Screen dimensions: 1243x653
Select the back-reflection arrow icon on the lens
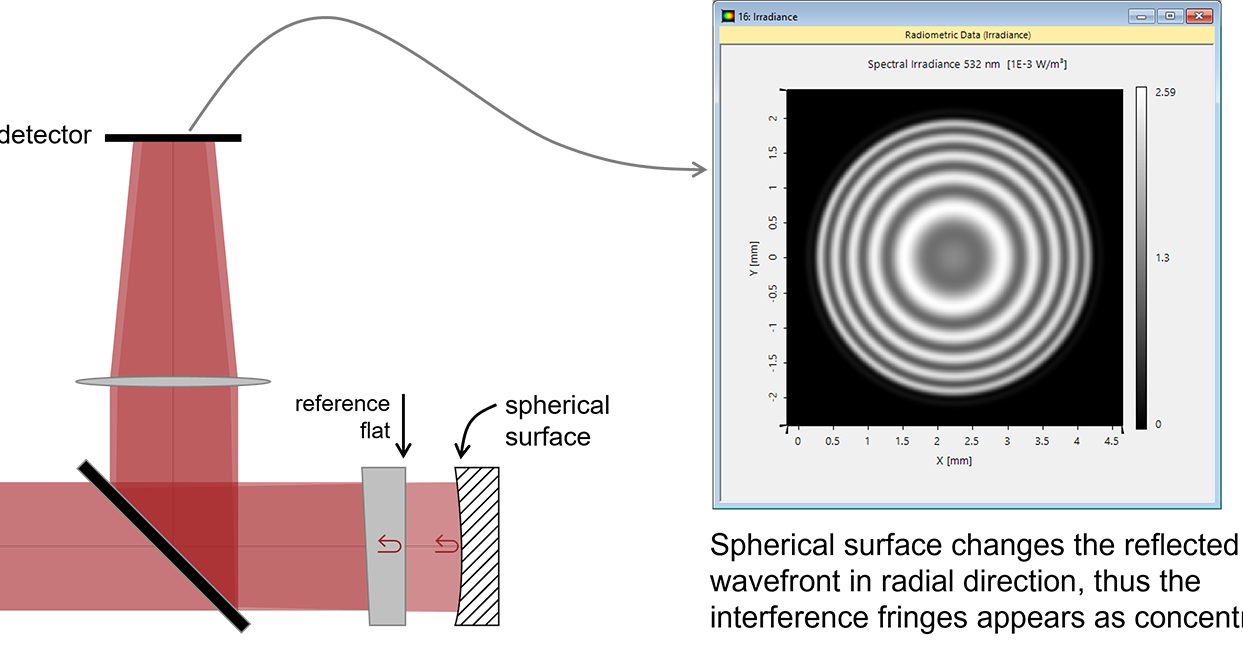(x=389, y=541)
